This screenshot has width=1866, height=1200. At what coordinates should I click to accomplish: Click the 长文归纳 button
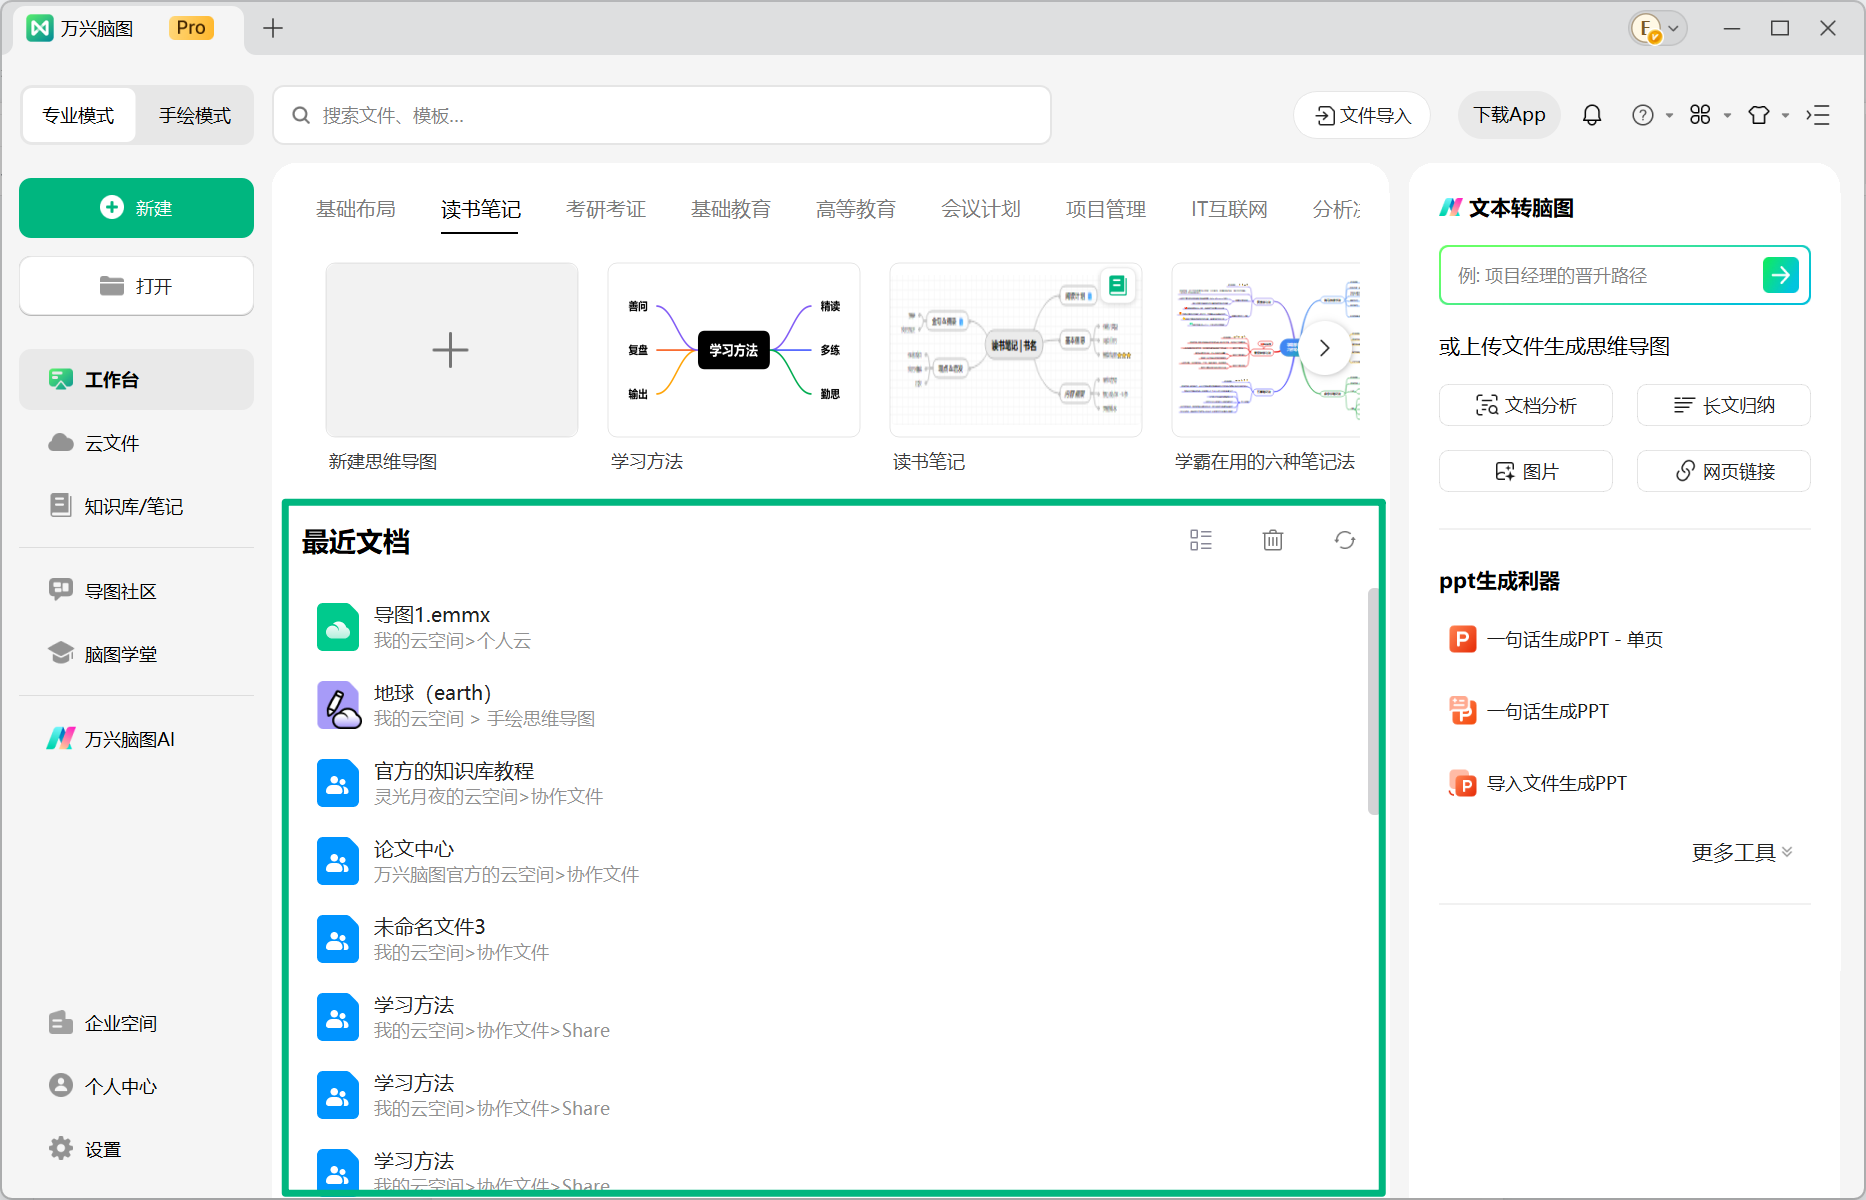(x=1724, y=405)
